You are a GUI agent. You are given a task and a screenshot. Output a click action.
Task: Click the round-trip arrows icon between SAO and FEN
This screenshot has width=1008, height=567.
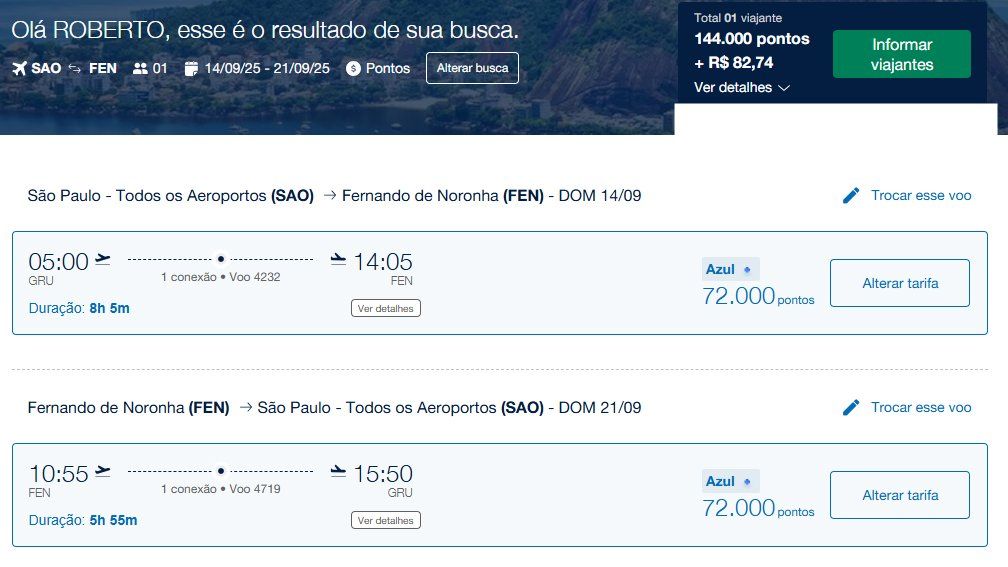click(x=75, y=68)
